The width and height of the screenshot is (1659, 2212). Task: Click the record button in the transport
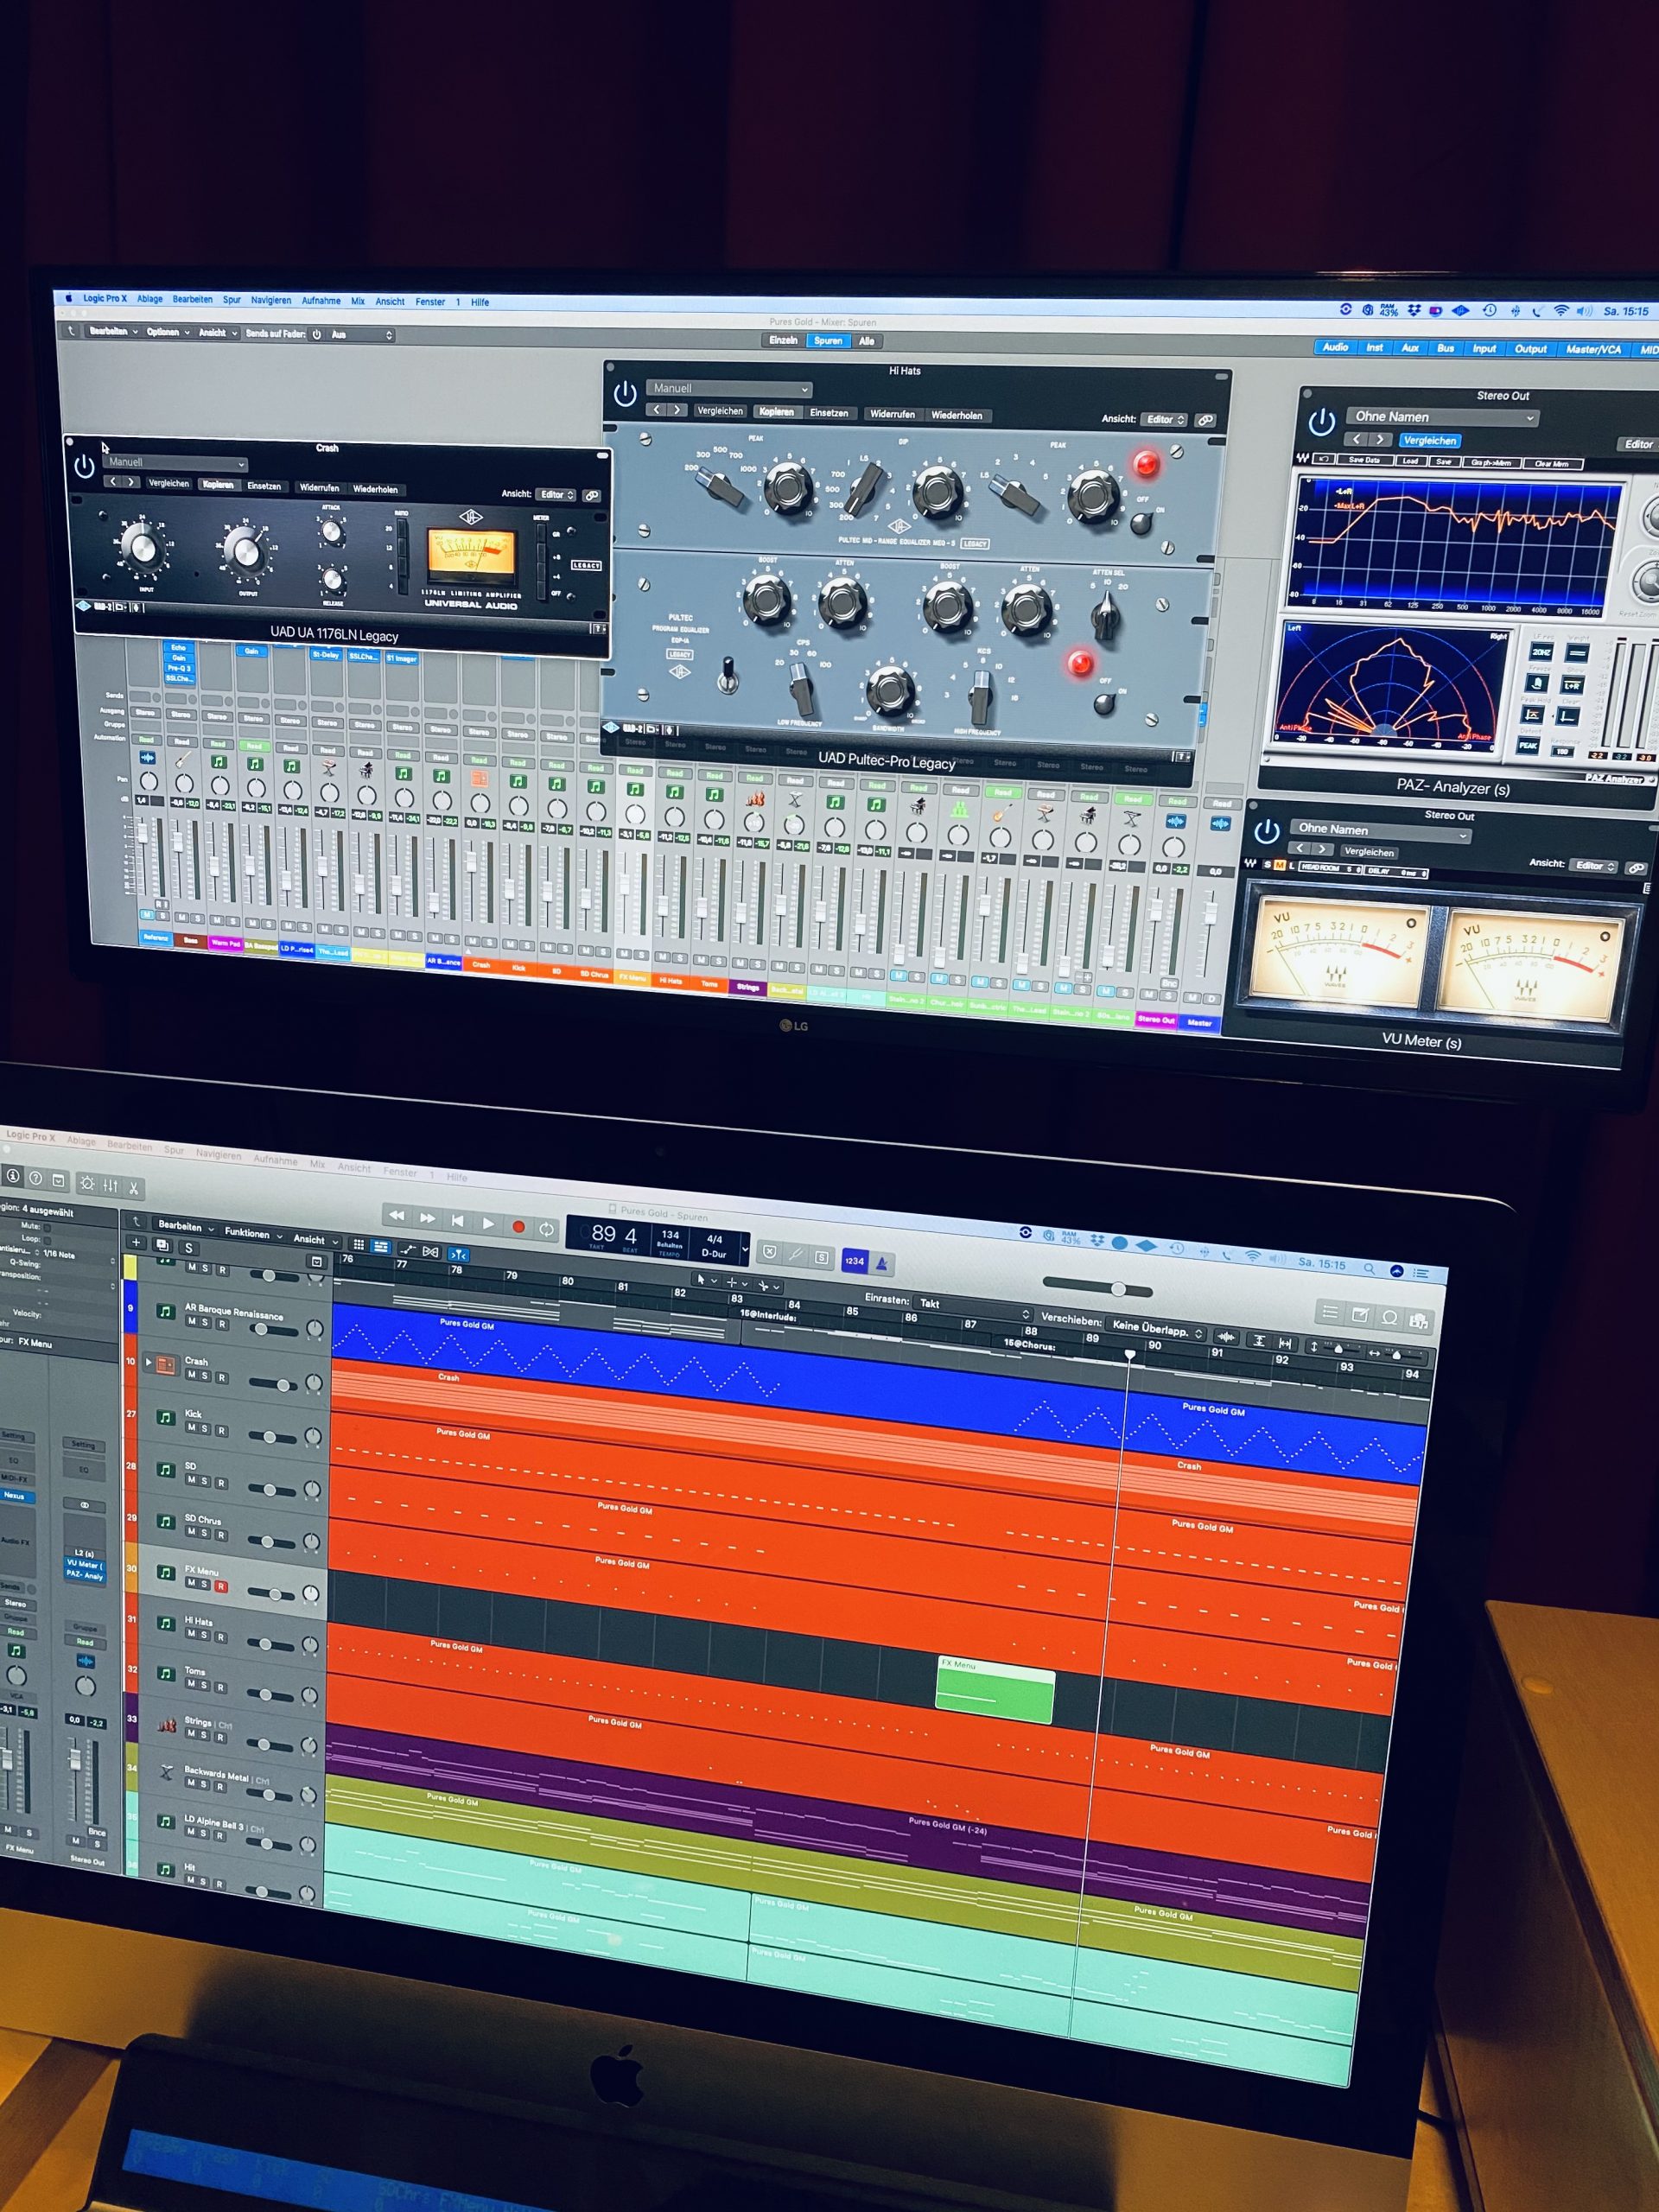pos(518,1228)
